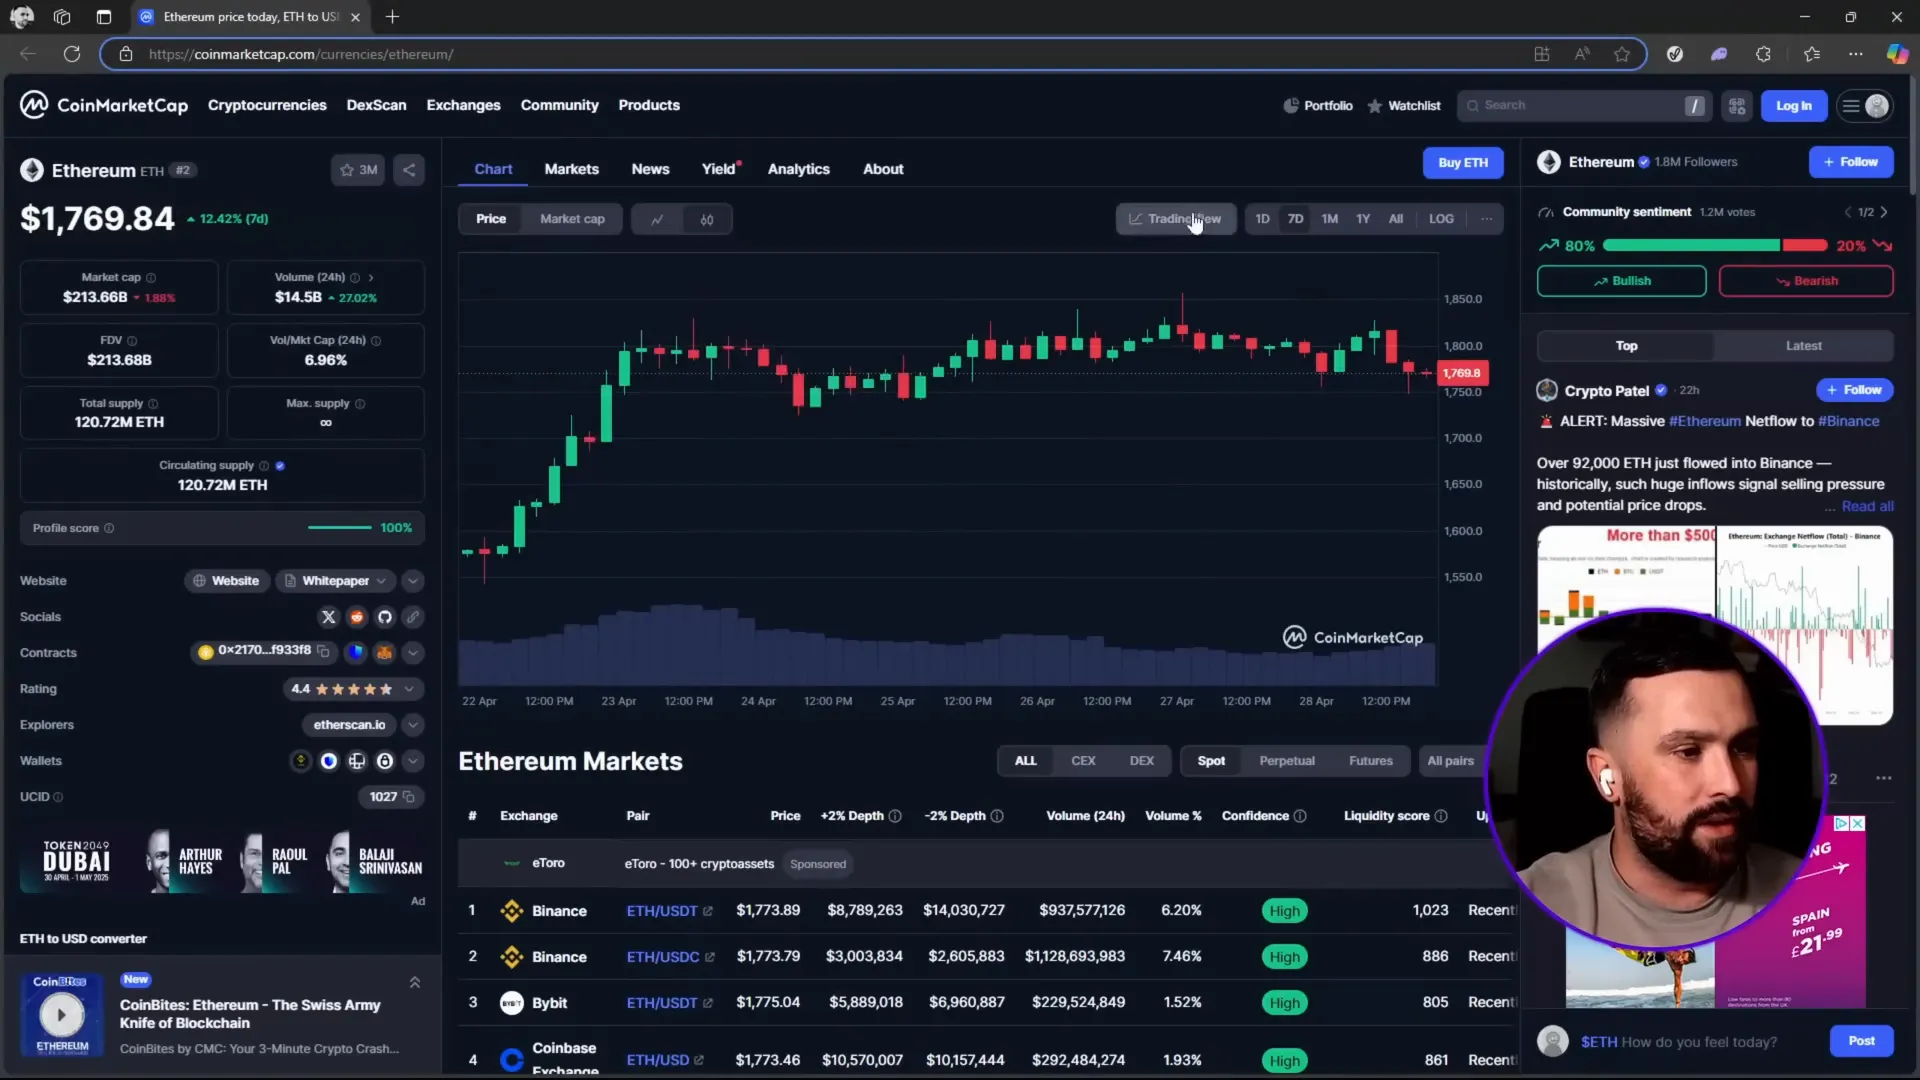
Task: Click the chain-link icon in Socials row
Action: [x=412, y=617]
